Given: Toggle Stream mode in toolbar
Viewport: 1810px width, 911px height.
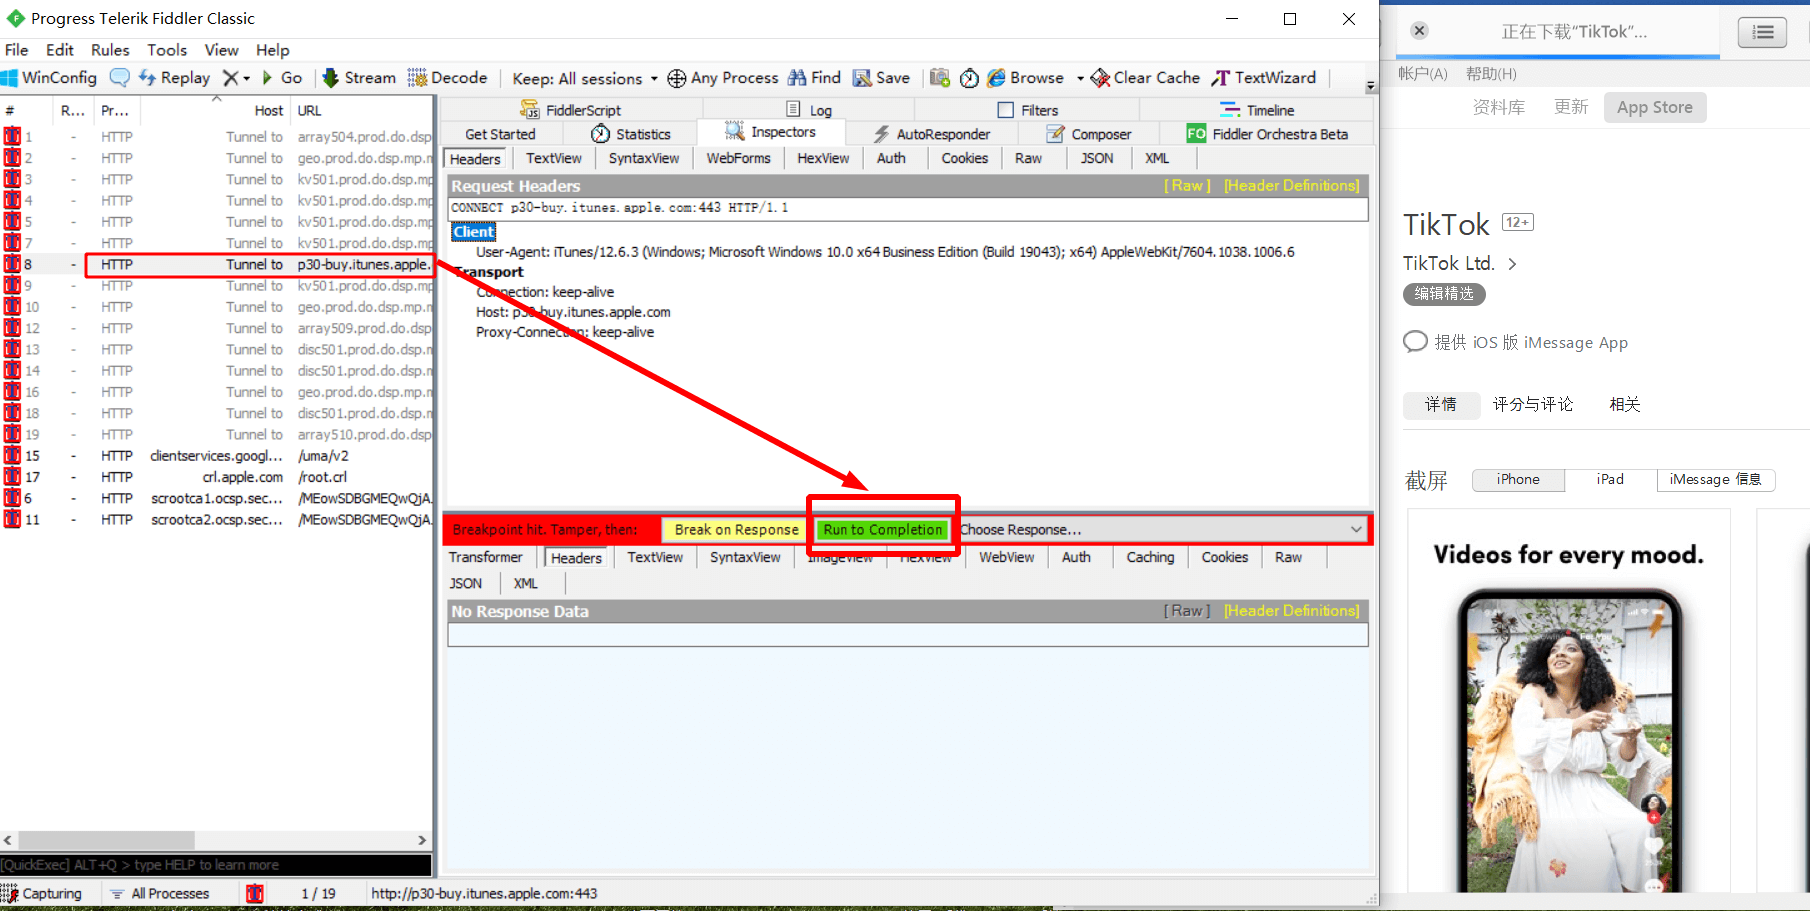Looking at the screenshot, I should (x=359, y=78).
